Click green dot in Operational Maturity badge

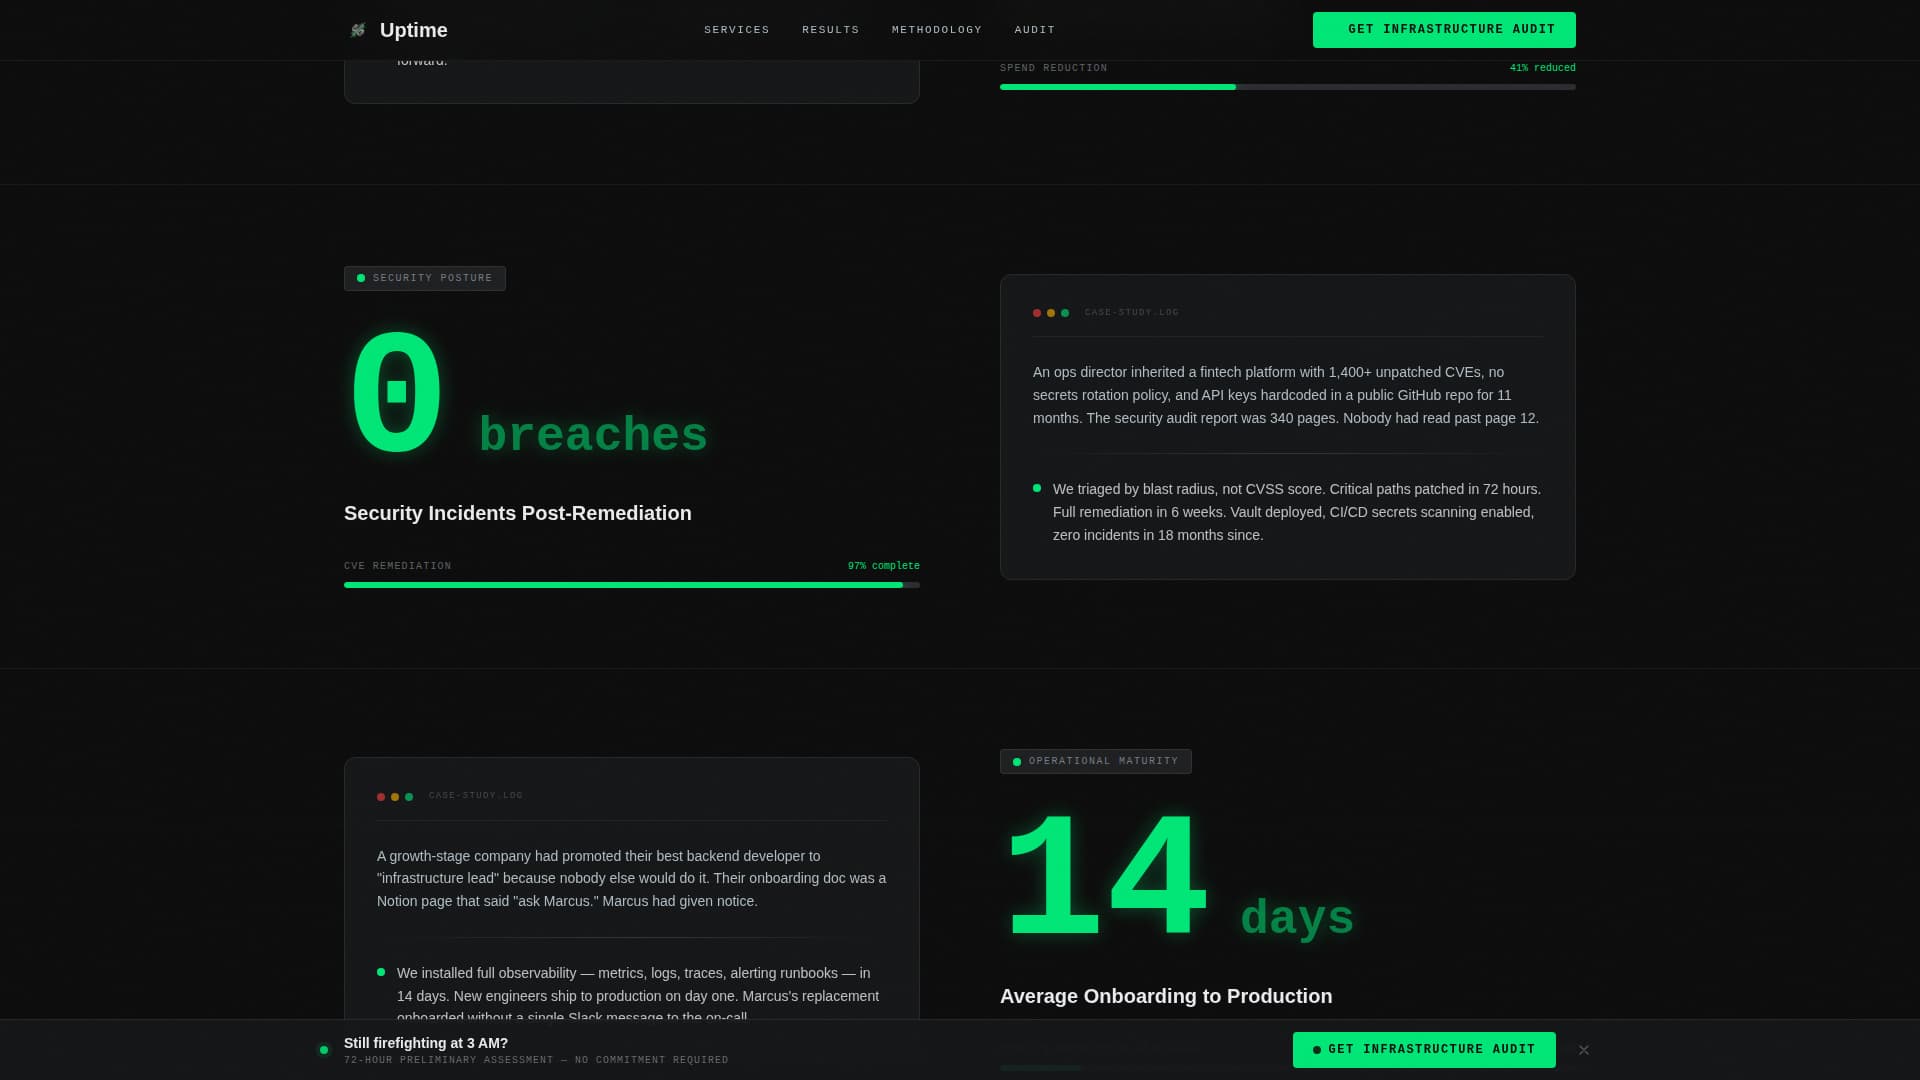(1017, 762)
